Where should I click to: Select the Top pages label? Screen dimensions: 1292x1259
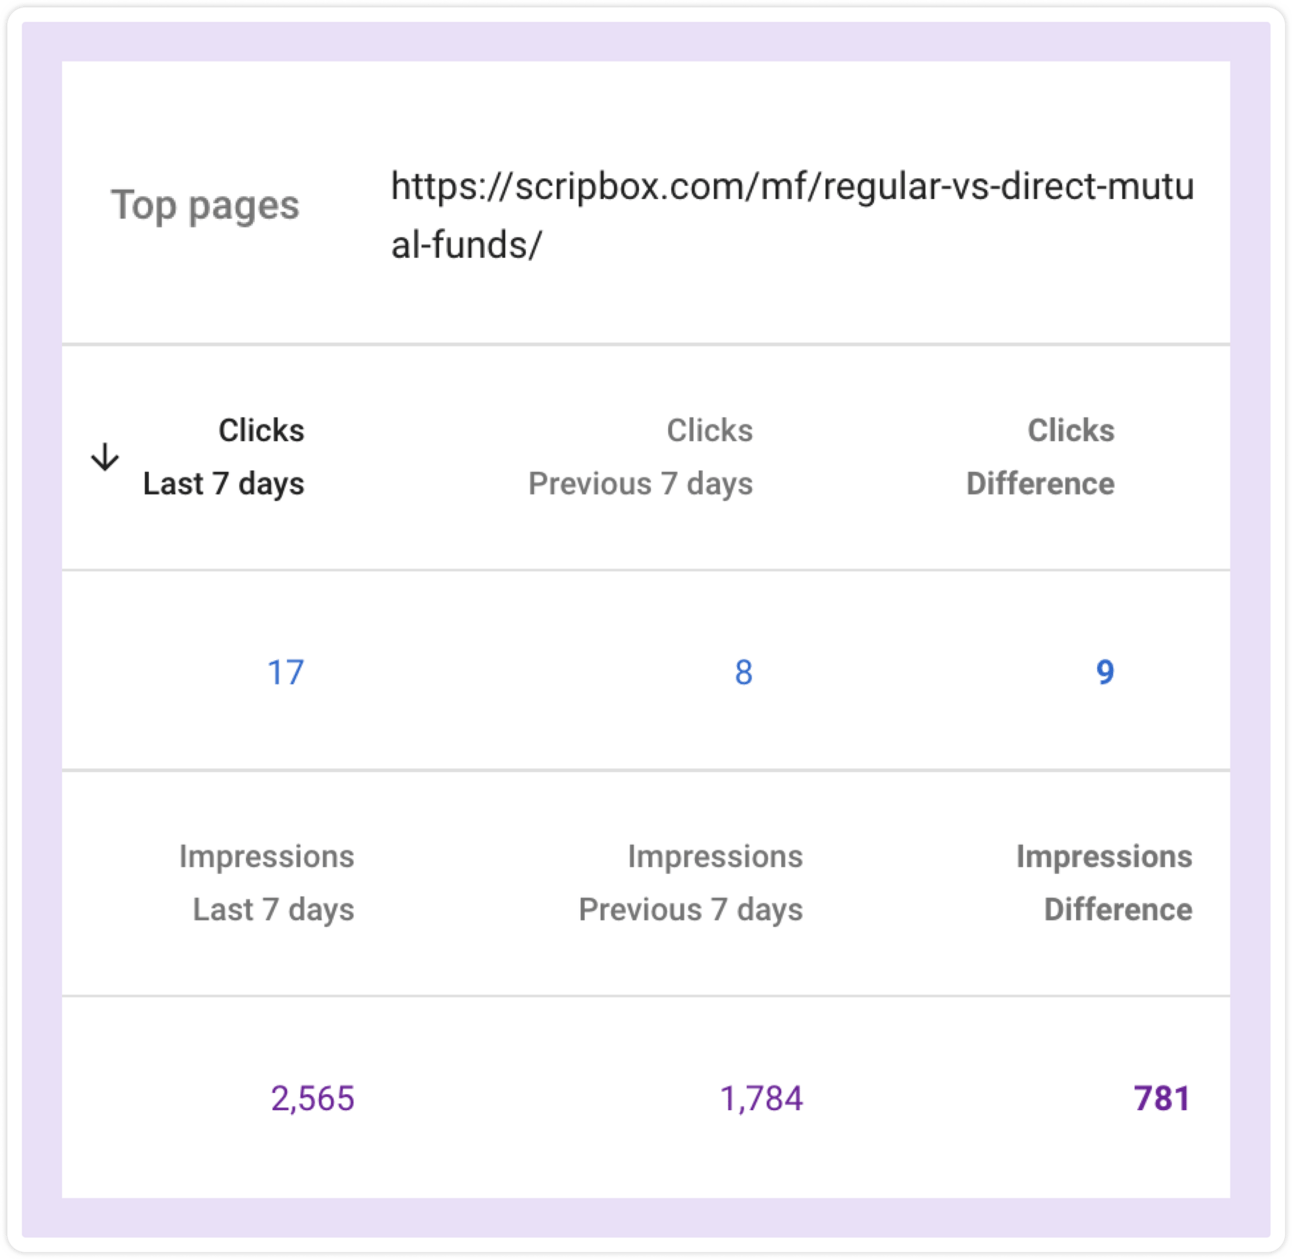click(205, 205)
